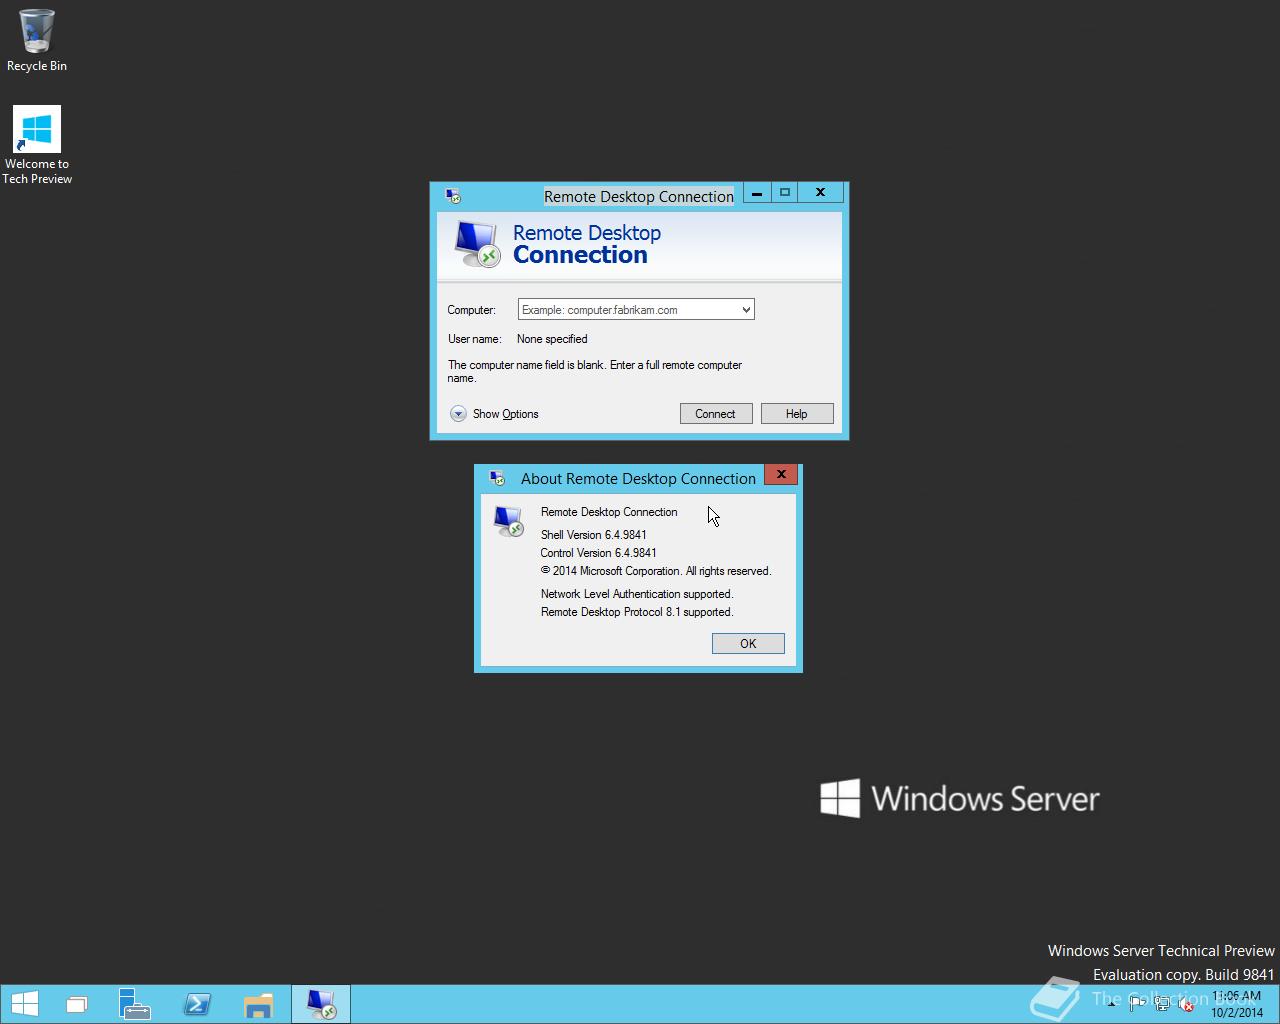
Task: Click the 'None specified' user name text
Action: [552, 339]
